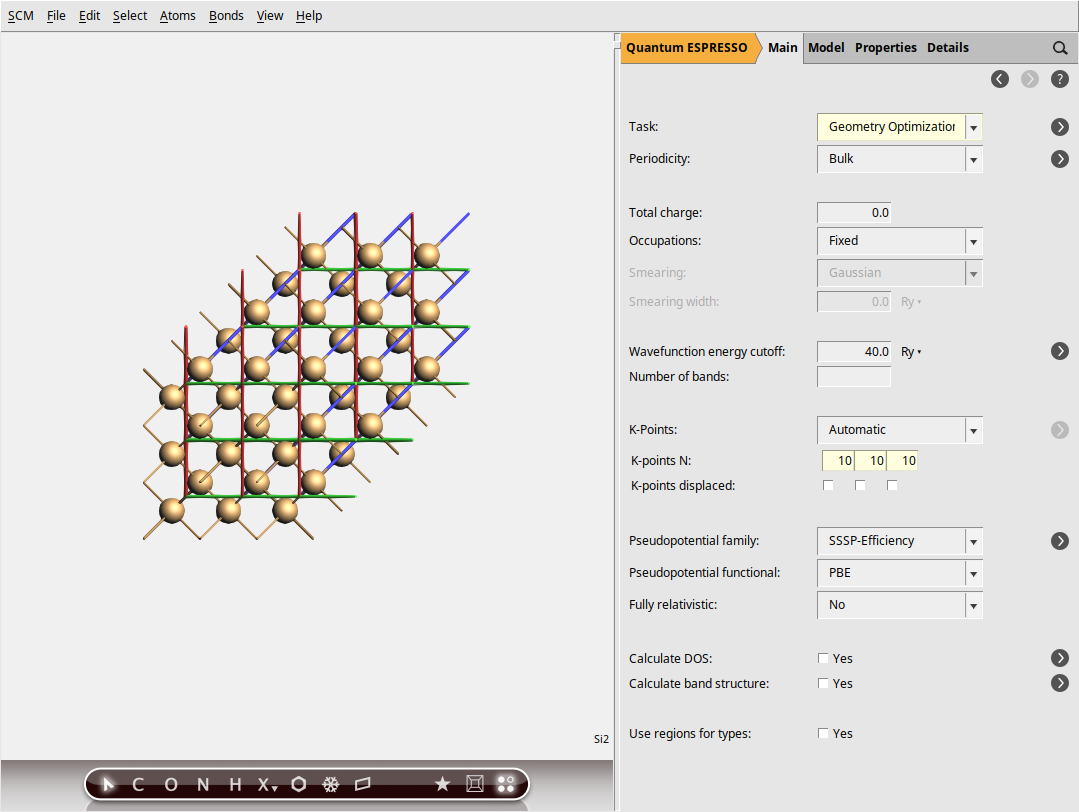Select the arrow selection tool
1079x812 pixels.
point(108,784)
